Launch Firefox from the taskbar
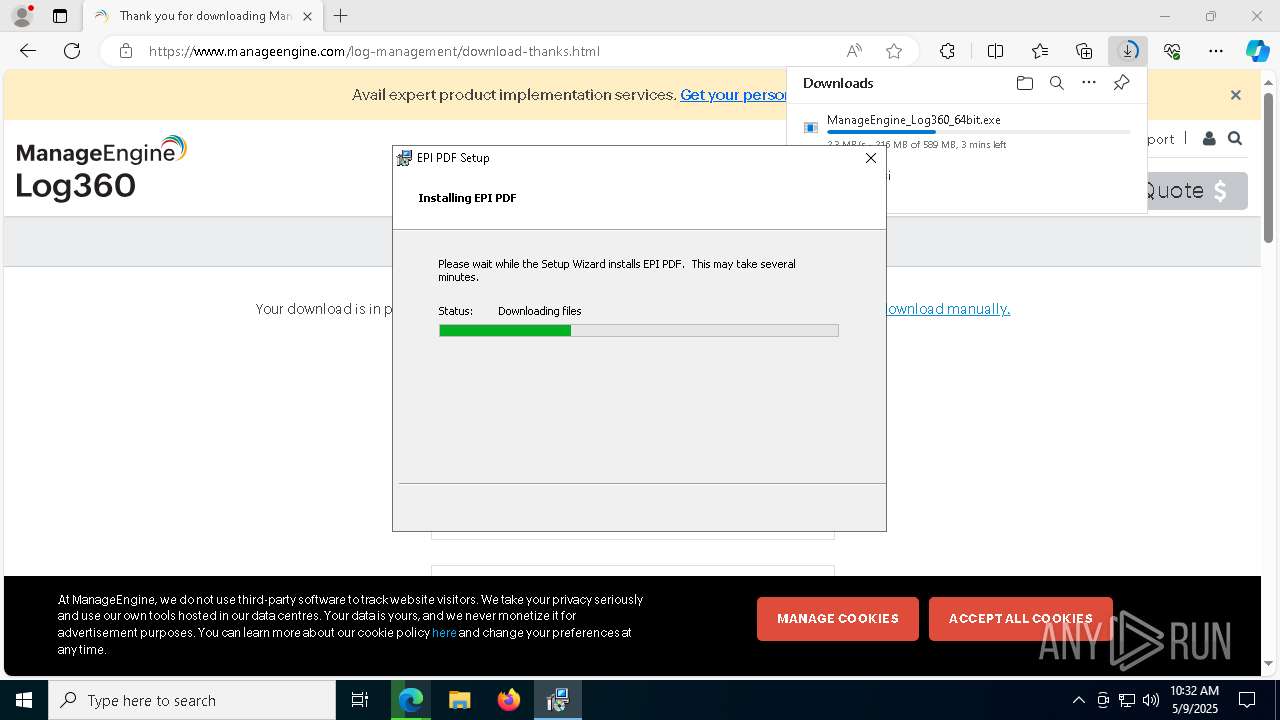Screen dimensions: 1280x720 pos(509,700)
